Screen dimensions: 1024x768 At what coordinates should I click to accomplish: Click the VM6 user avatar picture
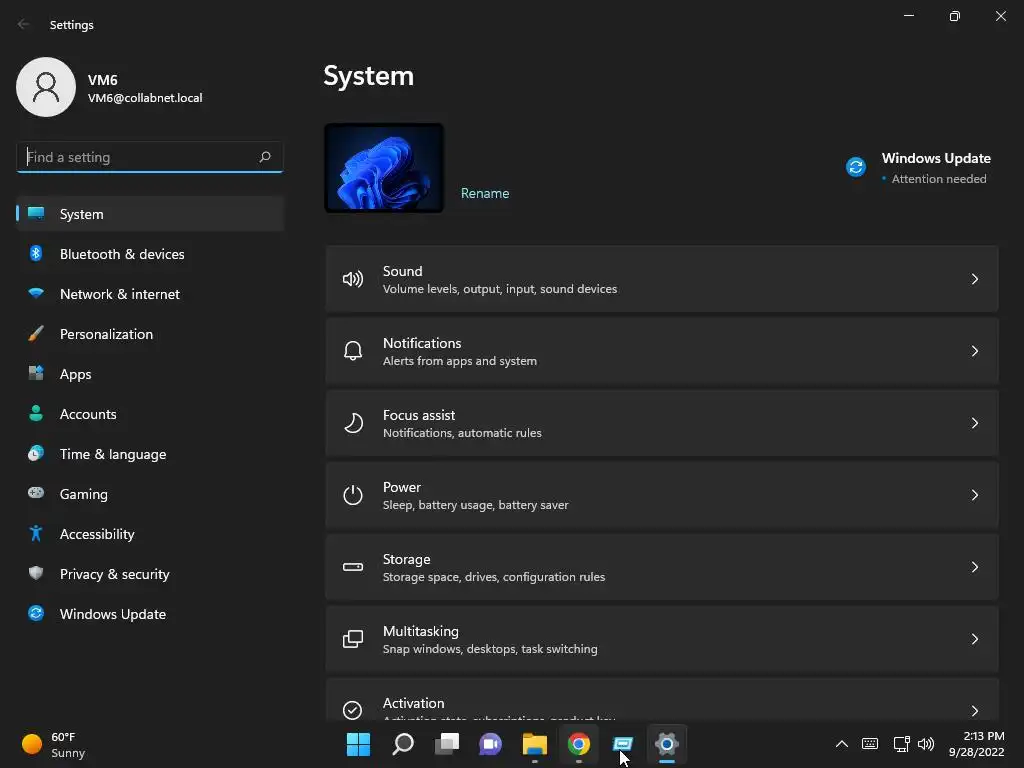(46, 87)
